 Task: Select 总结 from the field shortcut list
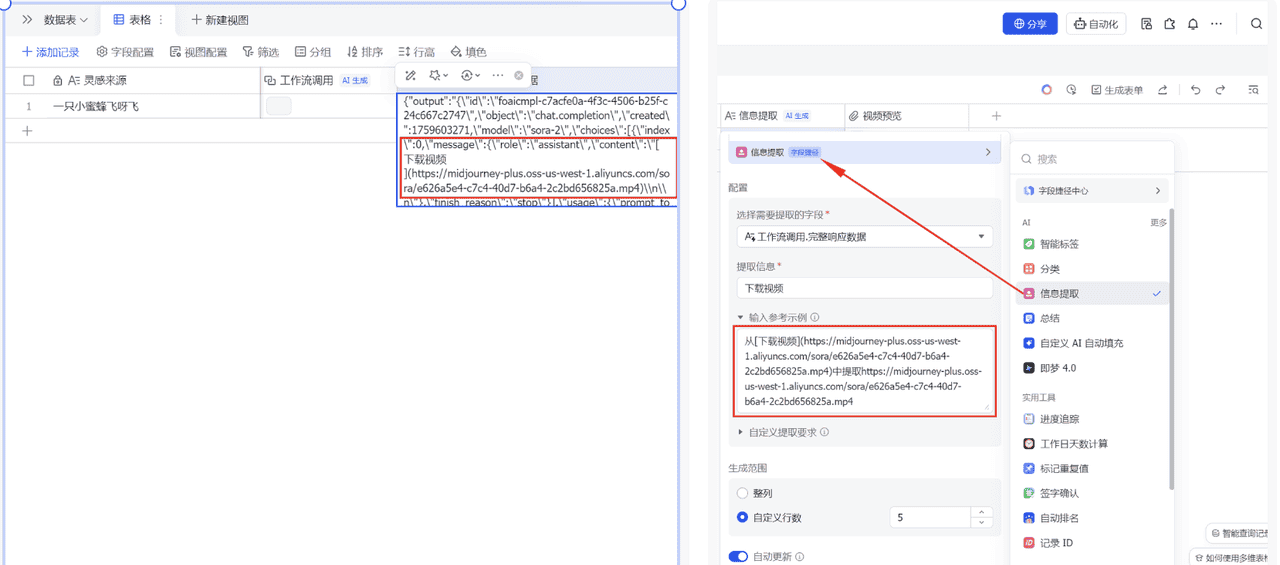(x=1049, y=318)
